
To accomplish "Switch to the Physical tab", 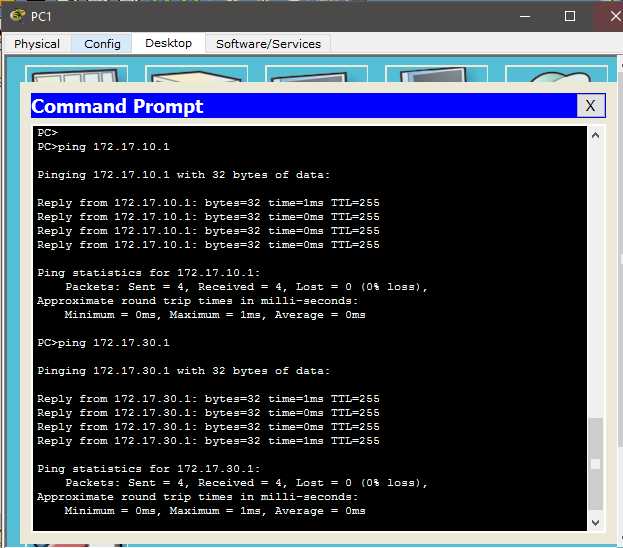I will pyautogui.click(x=37, y=43).
